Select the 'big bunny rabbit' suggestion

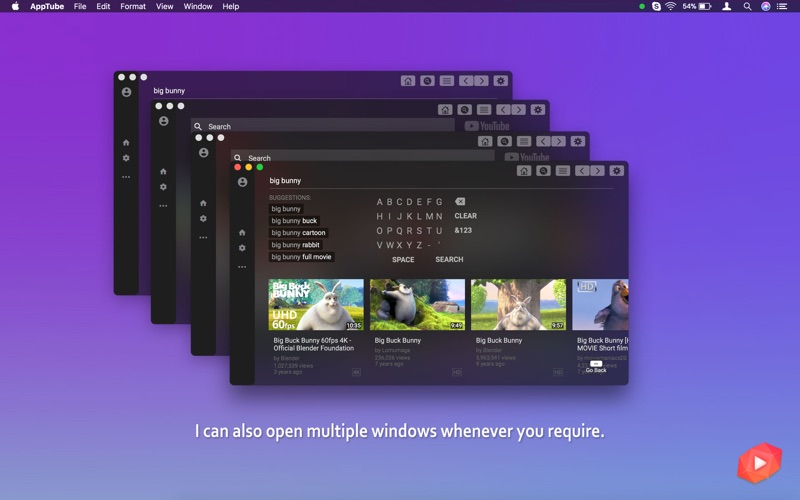[295, 245]
